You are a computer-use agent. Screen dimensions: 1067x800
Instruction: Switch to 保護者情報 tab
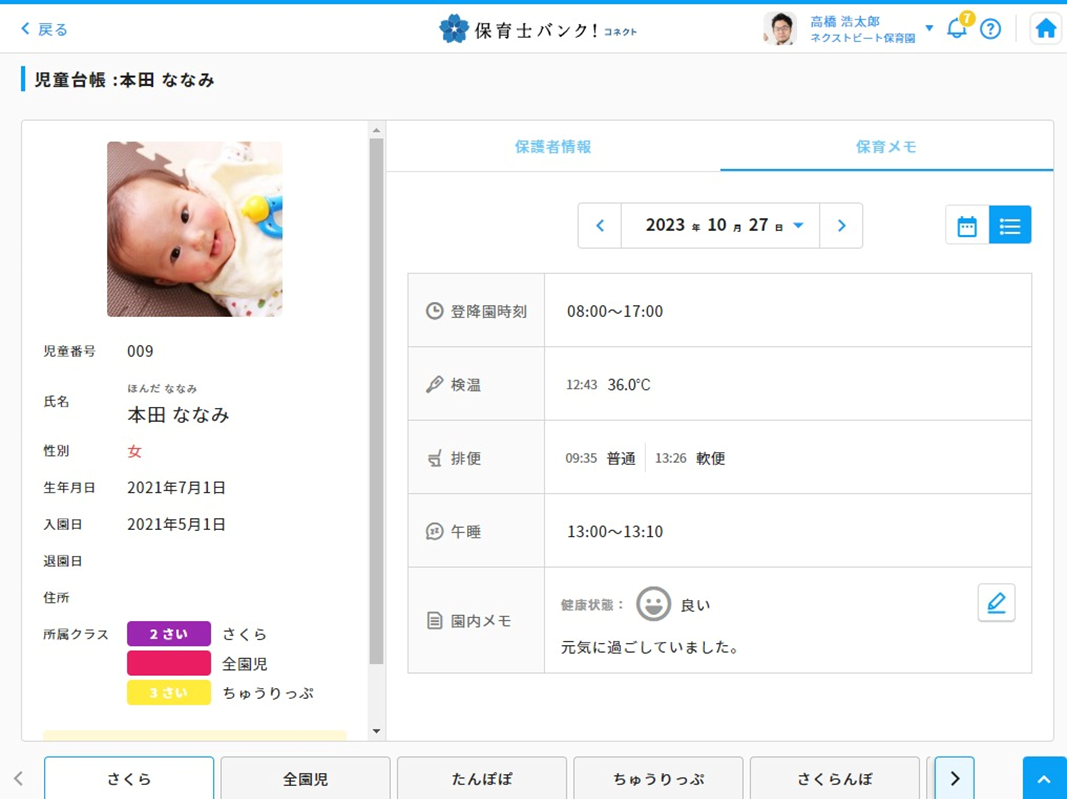[553, 147]
